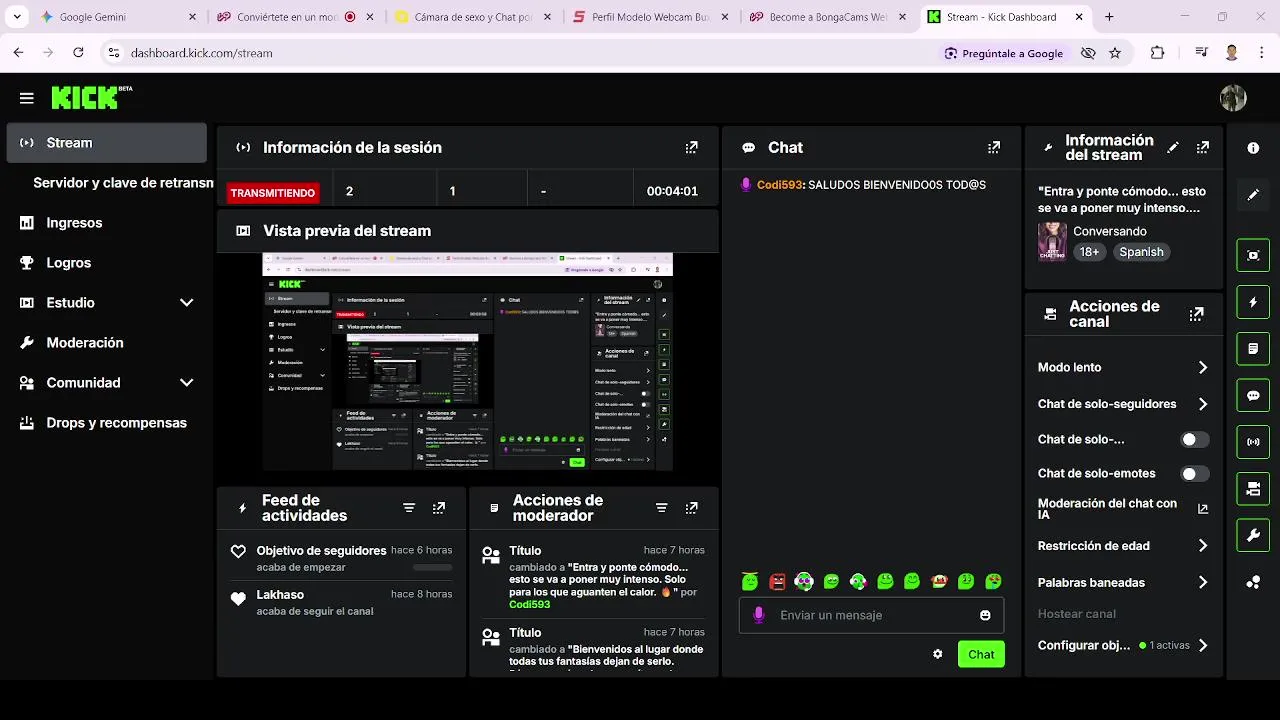
Task: Click in the Enviar un mensaje field
Action: (x=870, y=615)
